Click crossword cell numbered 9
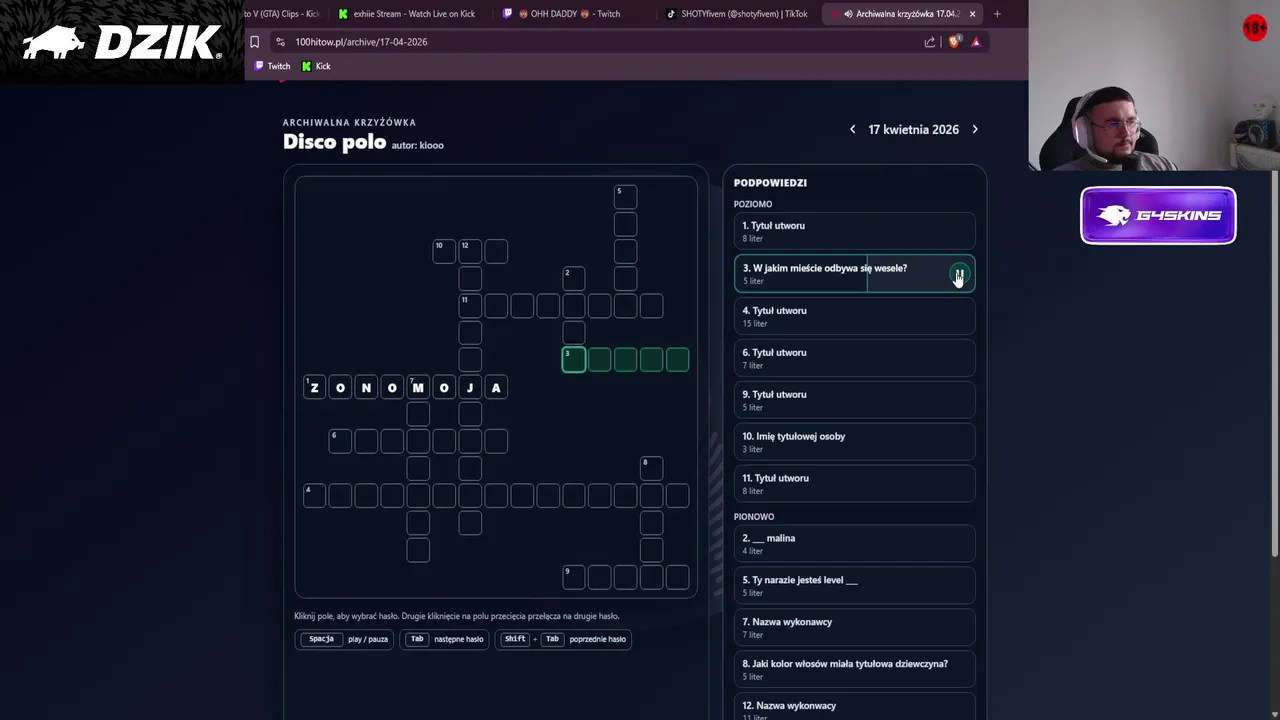 click(573, 577)
